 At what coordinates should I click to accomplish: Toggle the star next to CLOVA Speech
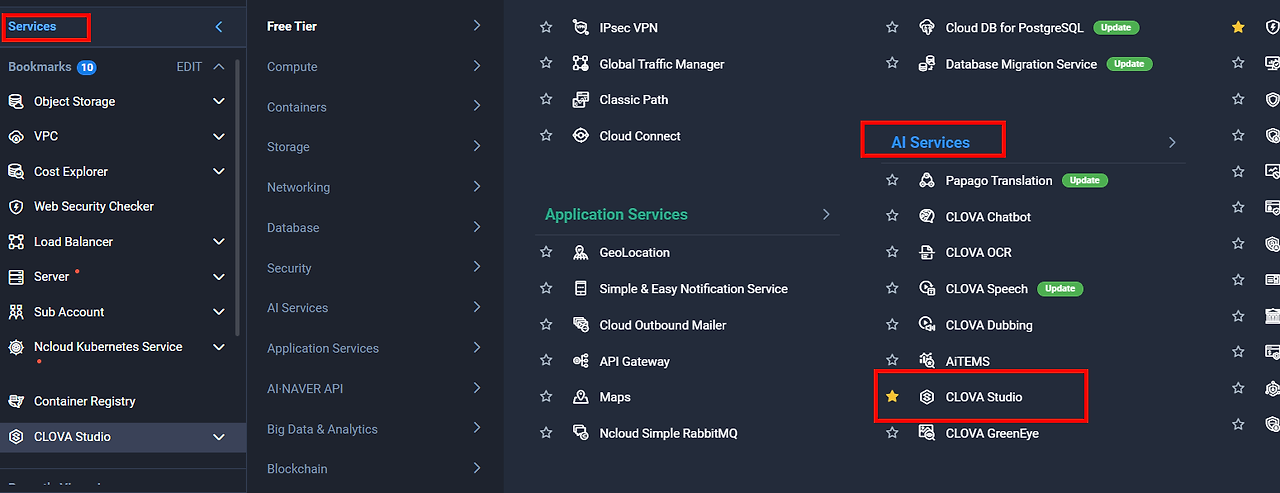tap(892, 288)
